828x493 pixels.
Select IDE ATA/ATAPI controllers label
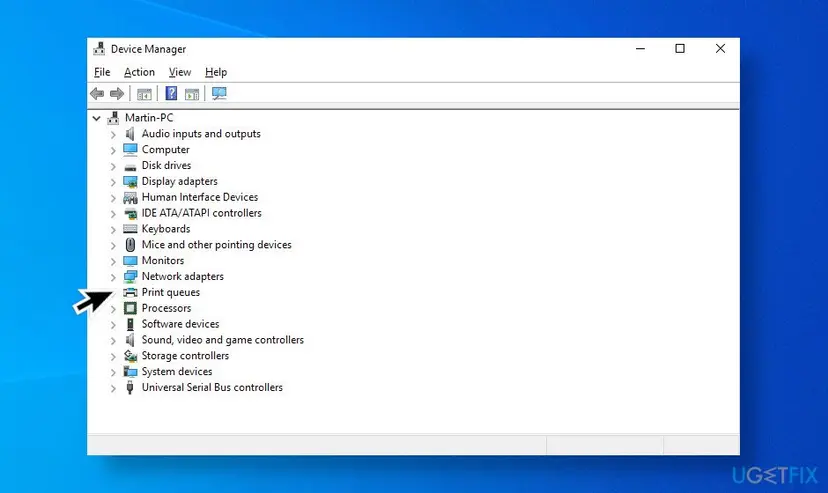(201, 213)
